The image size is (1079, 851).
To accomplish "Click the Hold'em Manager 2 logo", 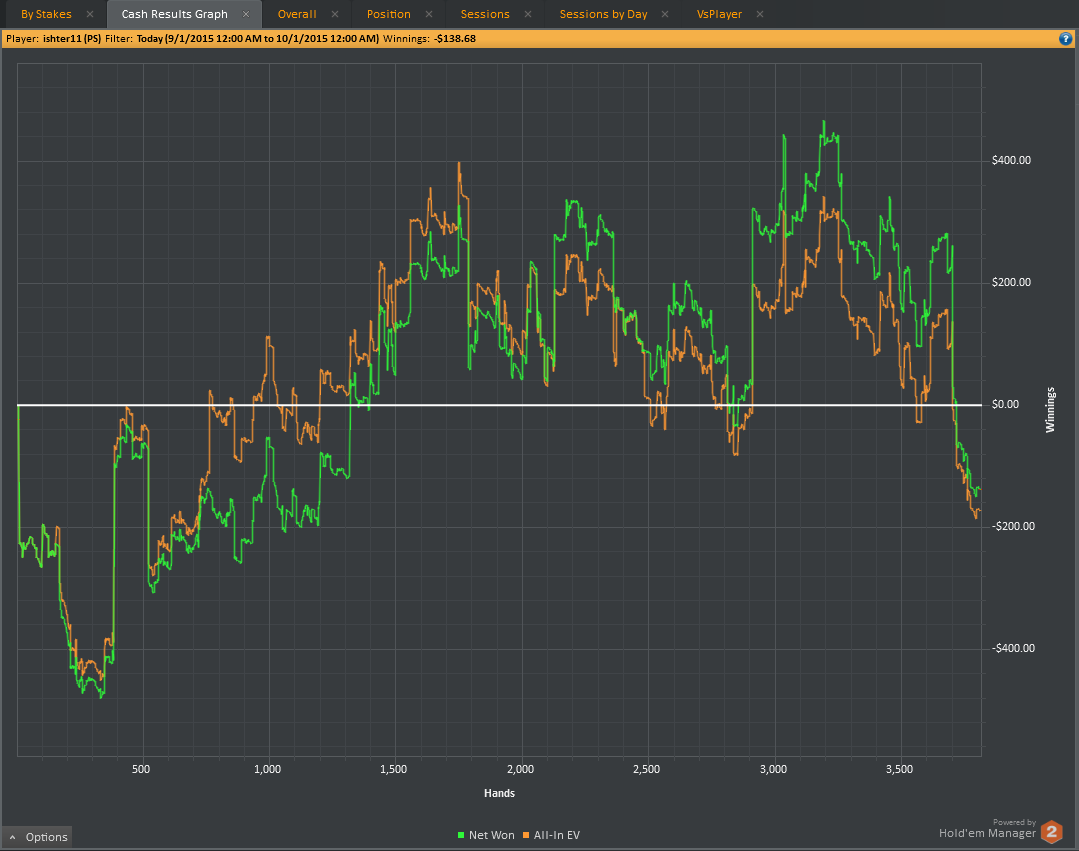I will pyautogui.click(x=1051, y=832).
